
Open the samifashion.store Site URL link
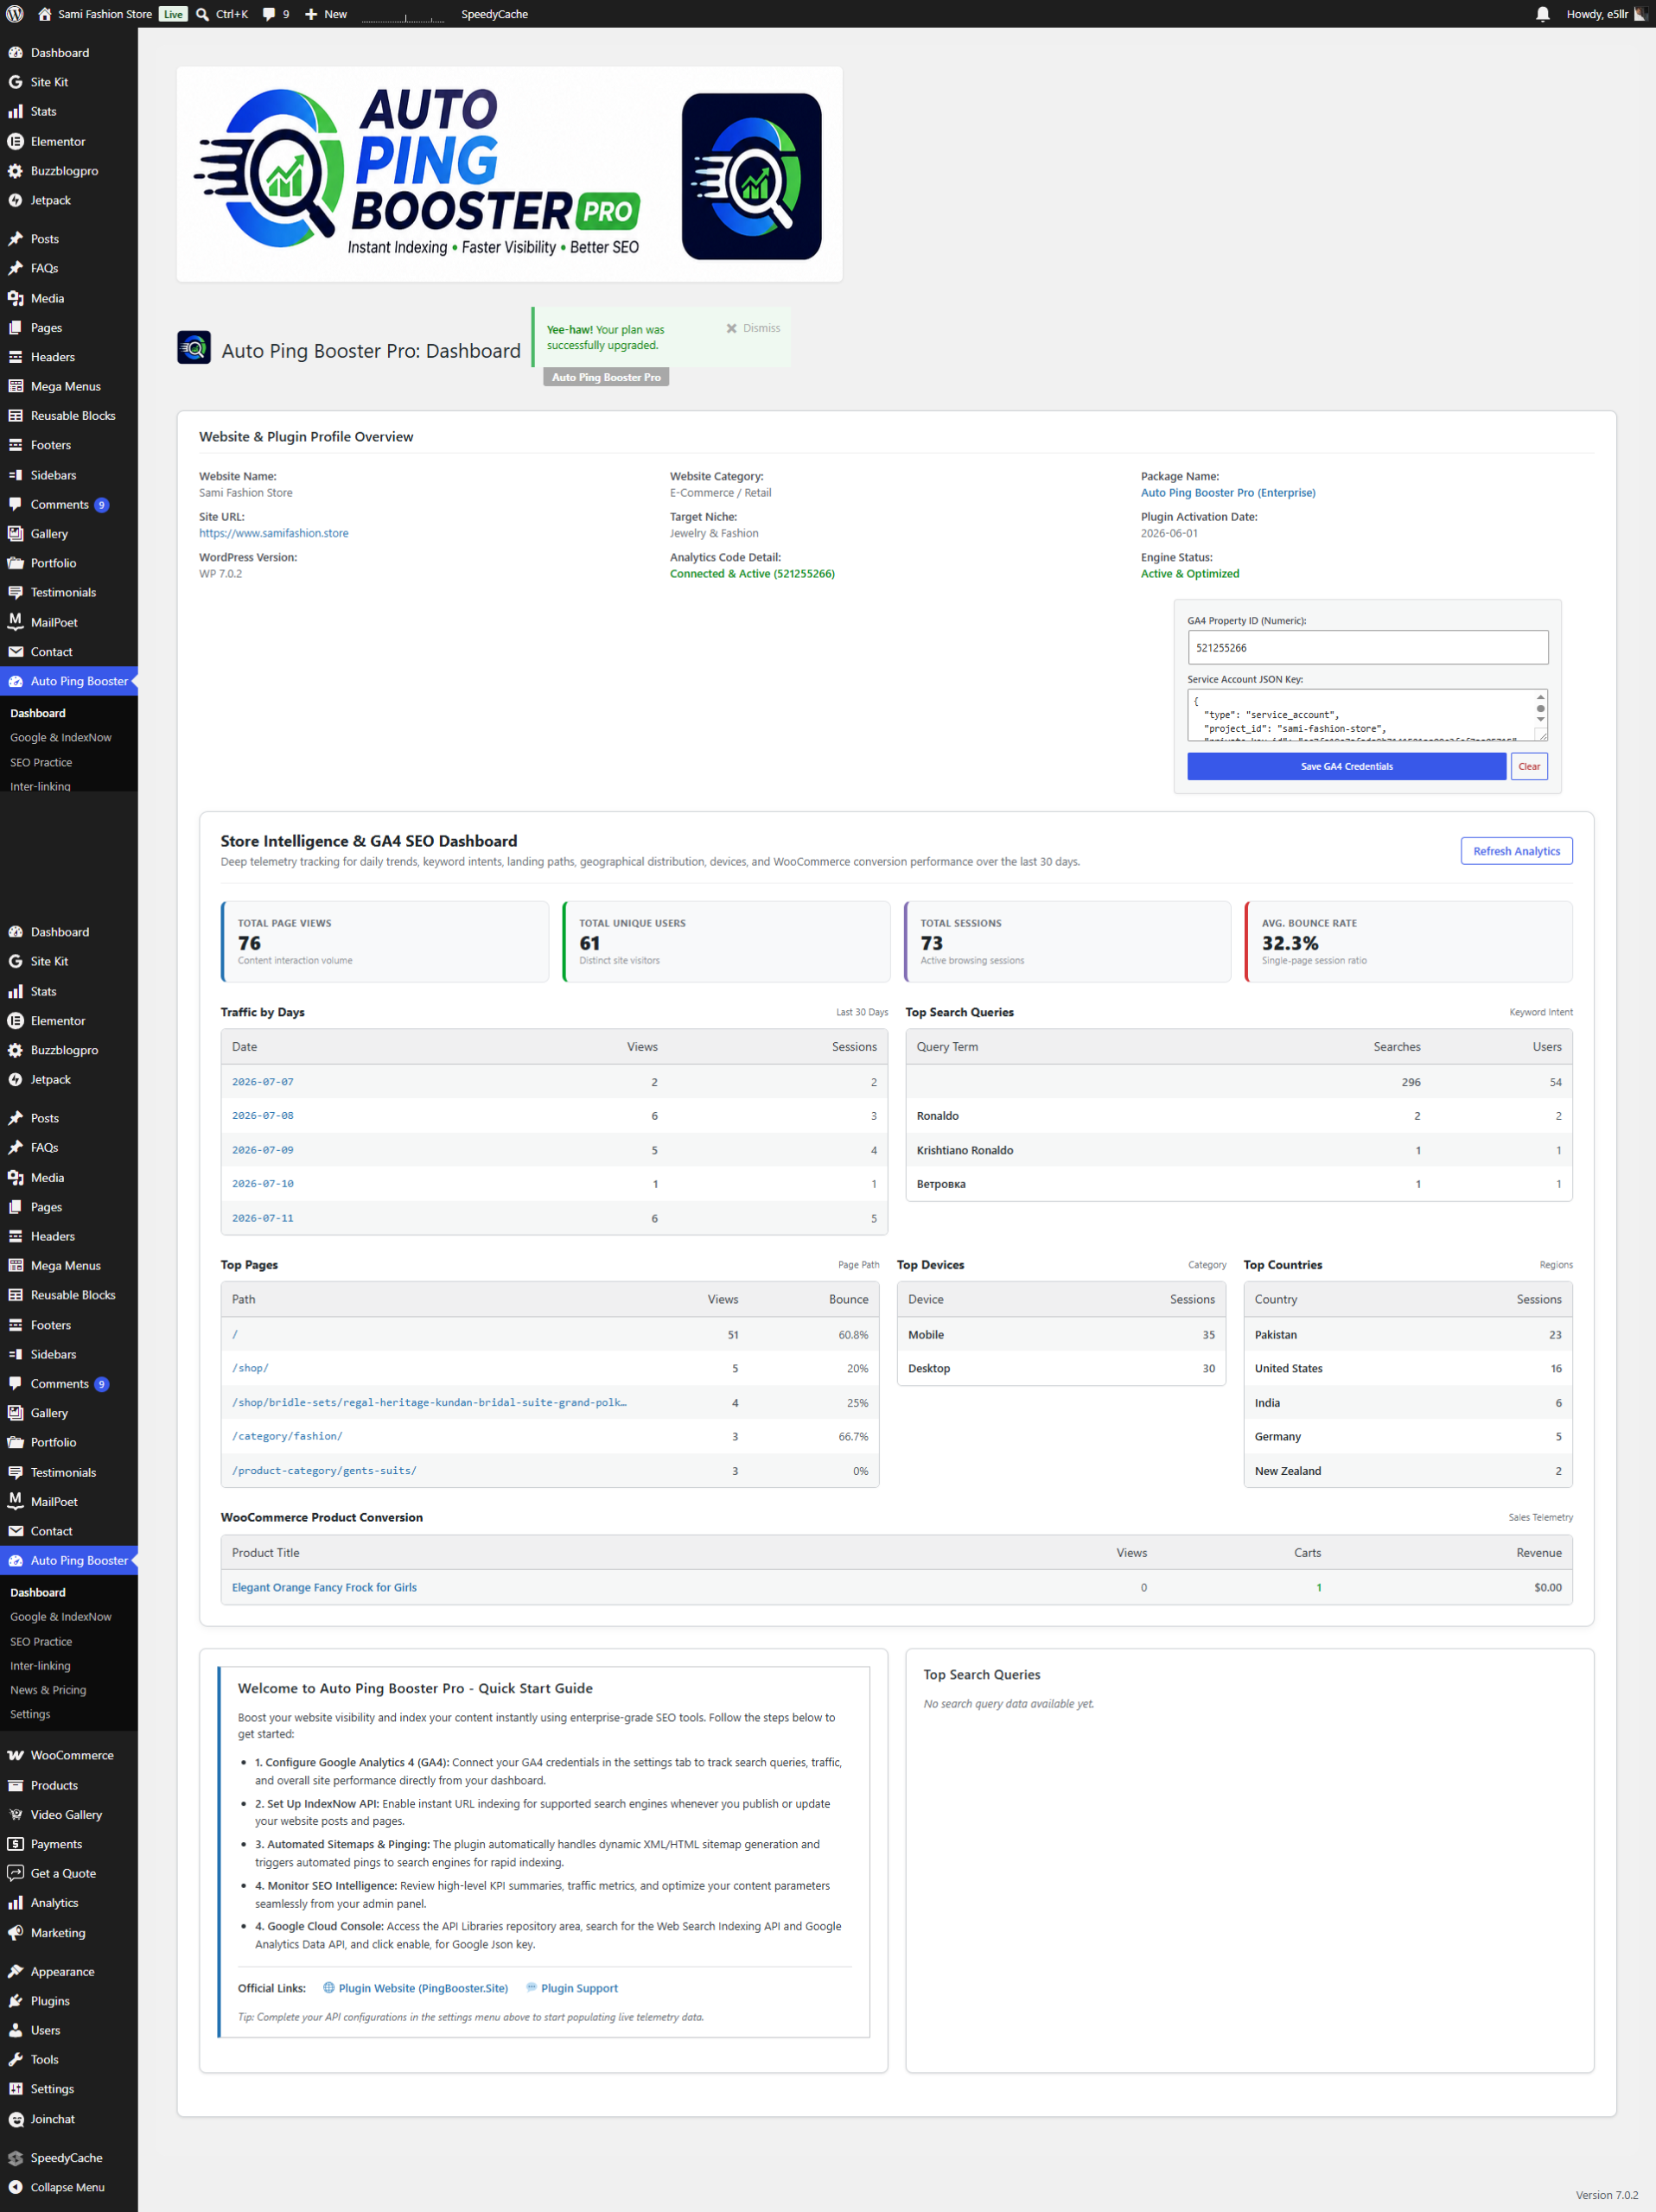click(x=274, y=533)
